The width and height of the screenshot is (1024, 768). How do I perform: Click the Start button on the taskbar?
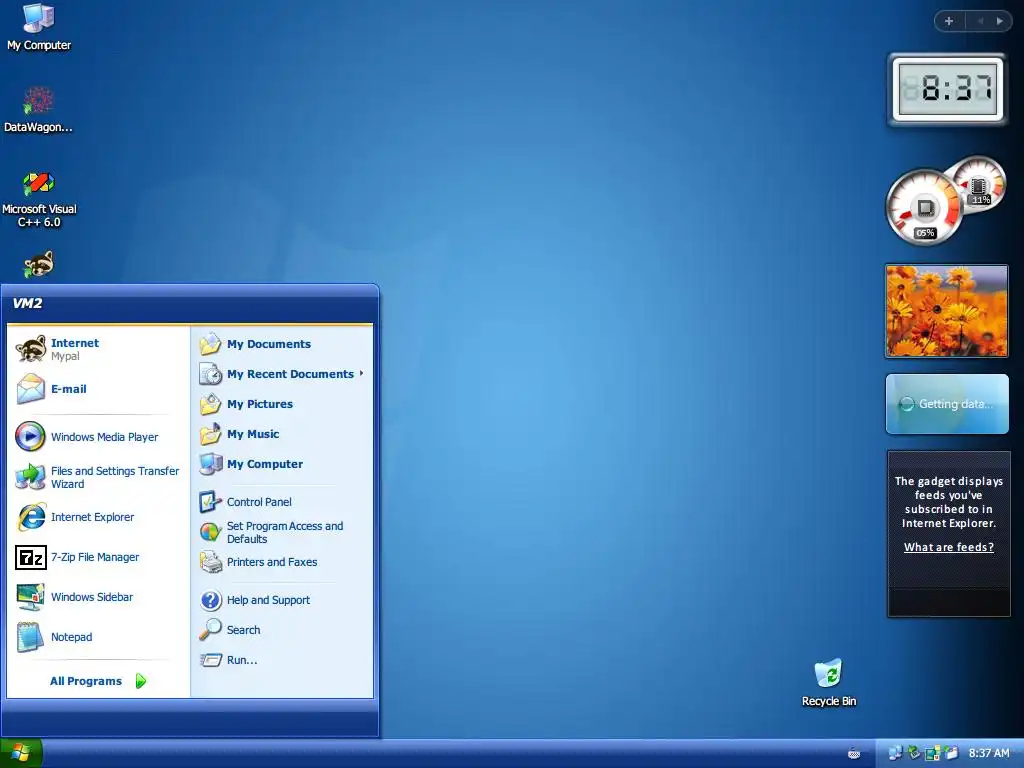pyautogui.click(x=21, y=754)
